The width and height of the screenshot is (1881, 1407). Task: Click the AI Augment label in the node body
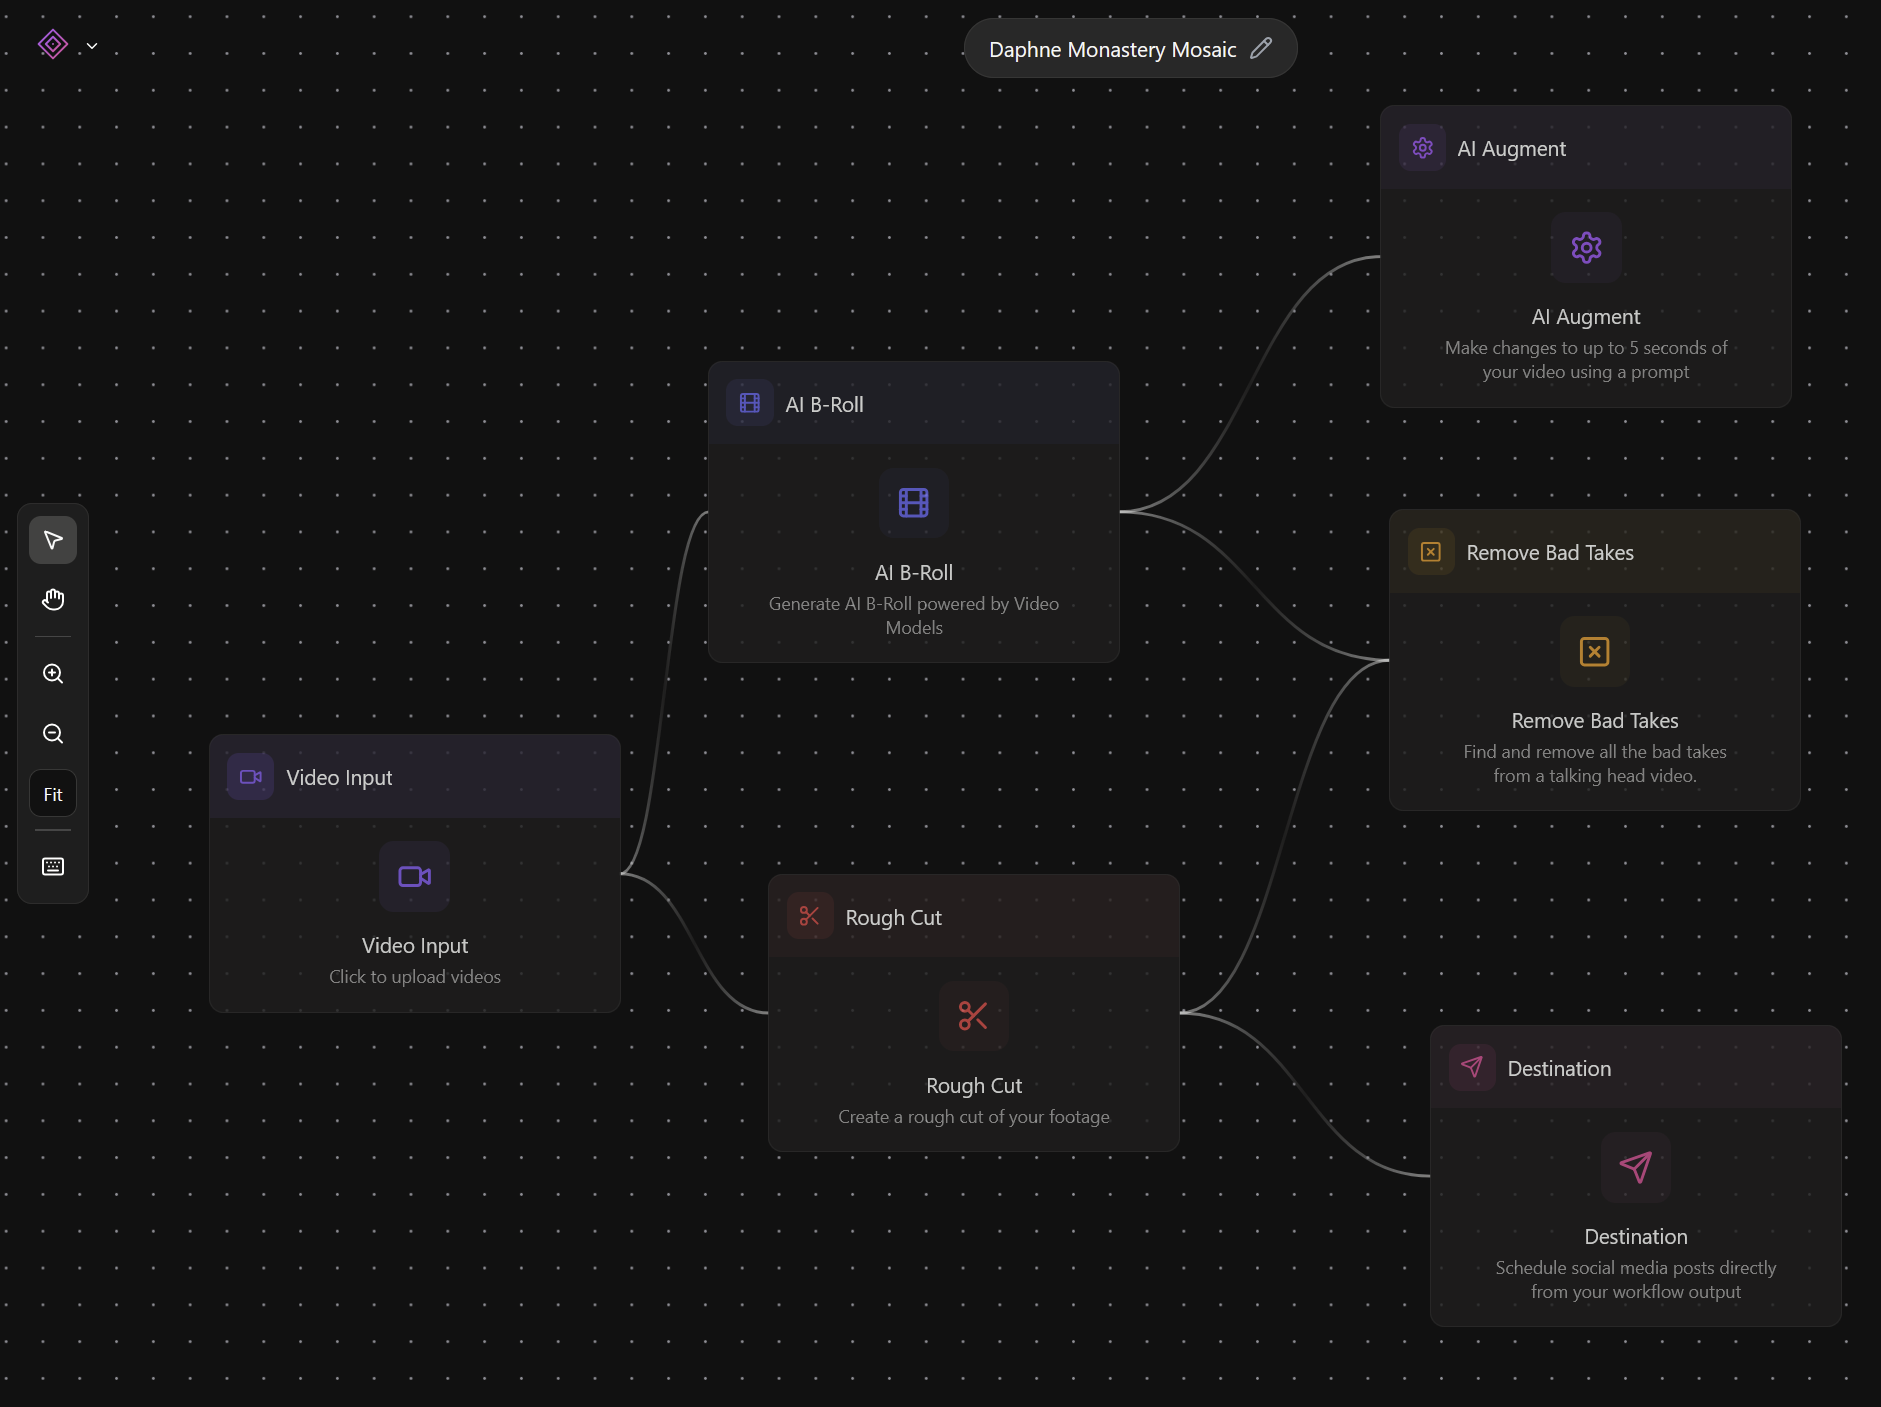pyautogui.click(x=1586, y=316)
